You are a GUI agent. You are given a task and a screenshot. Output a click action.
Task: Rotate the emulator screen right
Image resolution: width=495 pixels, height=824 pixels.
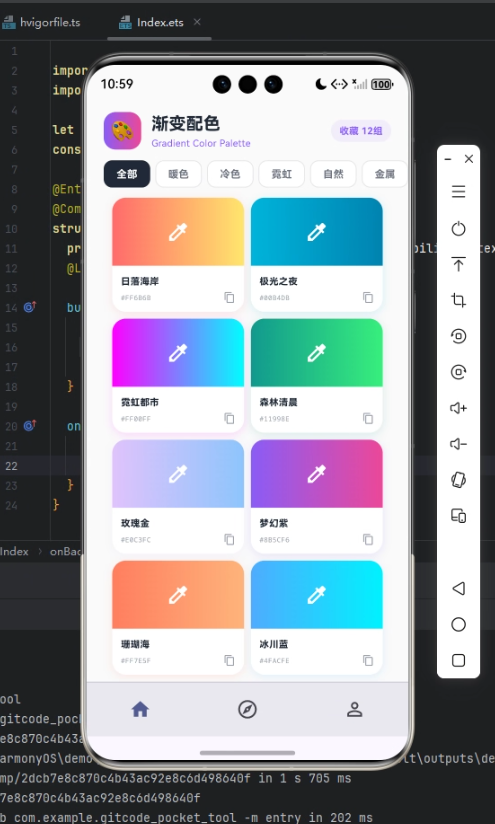tap(458, 372)
